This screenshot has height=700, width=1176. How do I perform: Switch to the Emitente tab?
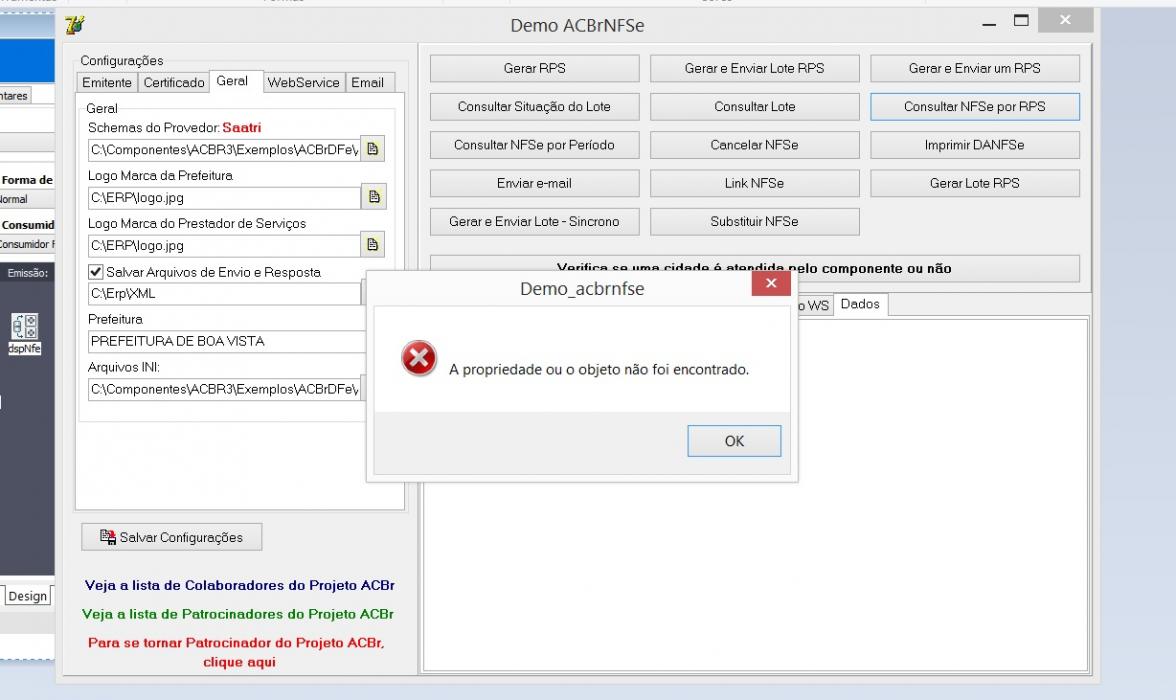pyautogui.click(x=106, y=83)
